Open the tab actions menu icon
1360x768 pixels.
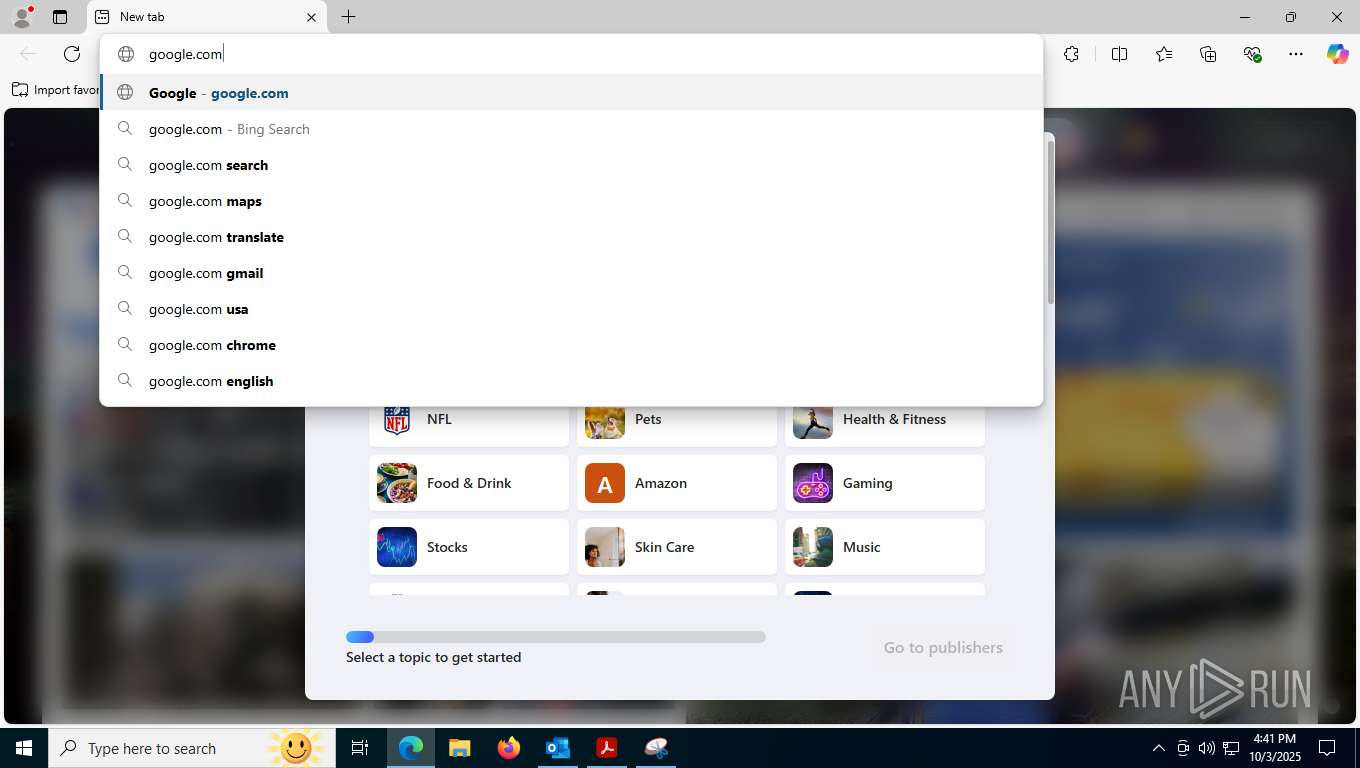pos(60,17)
